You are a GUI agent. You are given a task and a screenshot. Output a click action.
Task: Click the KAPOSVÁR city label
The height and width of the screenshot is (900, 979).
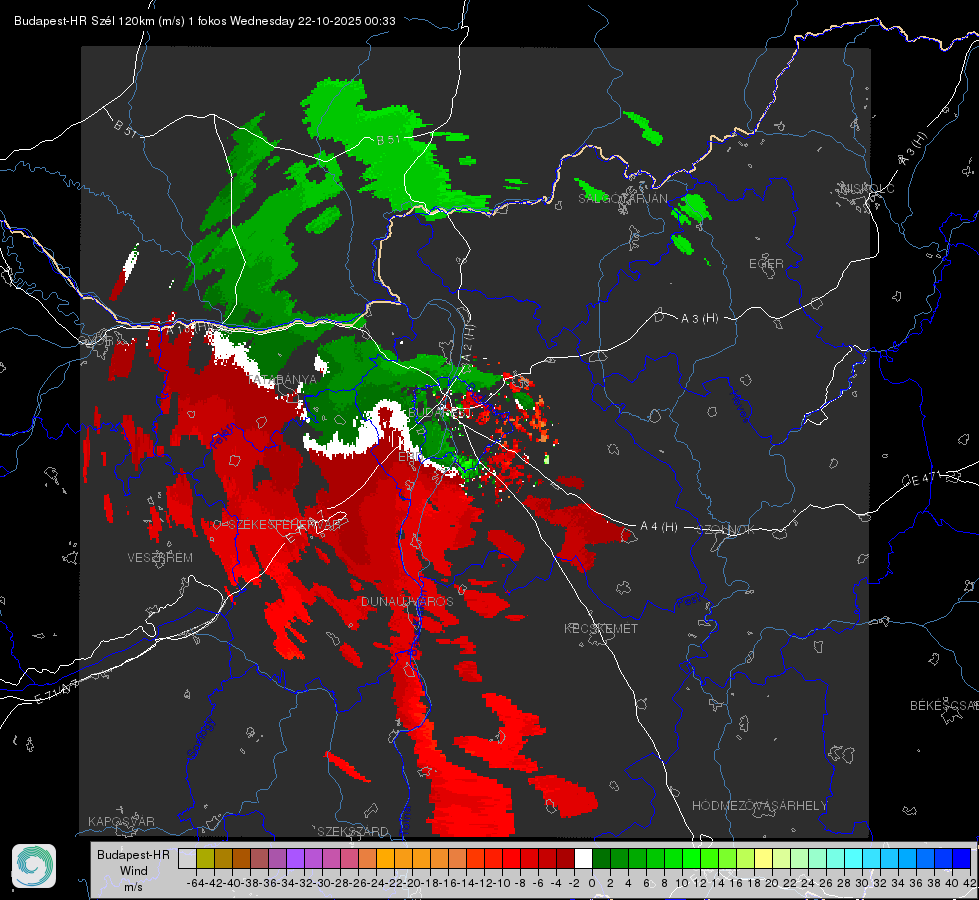tap(121, 821)
